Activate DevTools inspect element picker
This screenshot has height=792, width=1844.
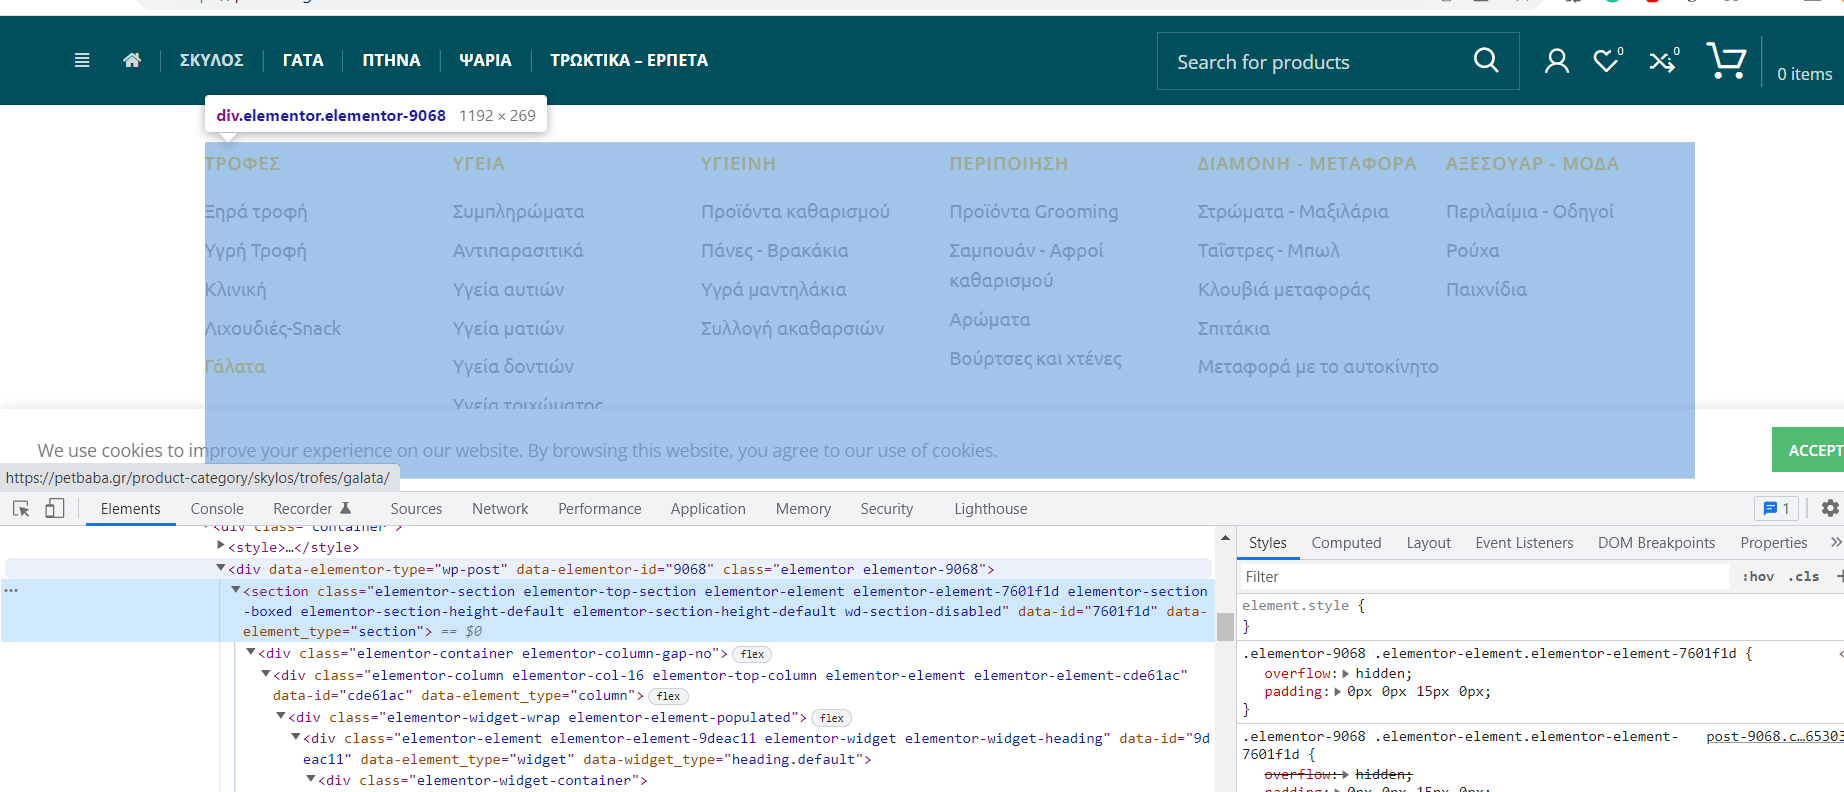coord(21,508)
